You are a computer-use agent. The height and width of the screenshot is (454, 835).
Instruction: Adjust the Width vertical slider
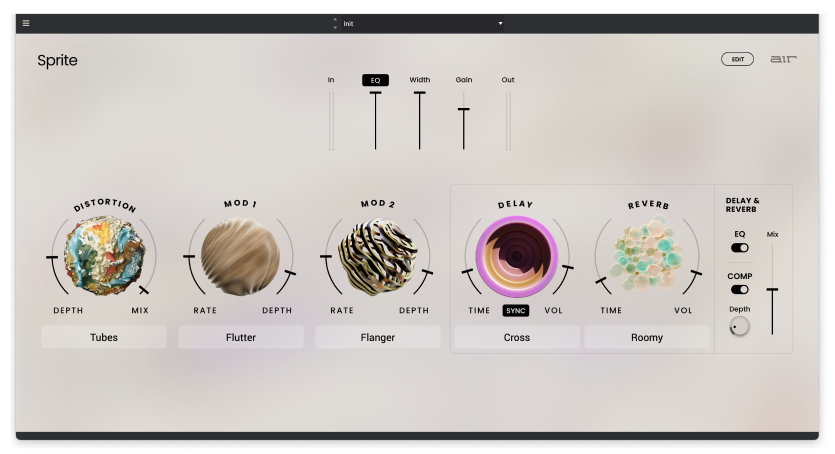coord(420,120)
